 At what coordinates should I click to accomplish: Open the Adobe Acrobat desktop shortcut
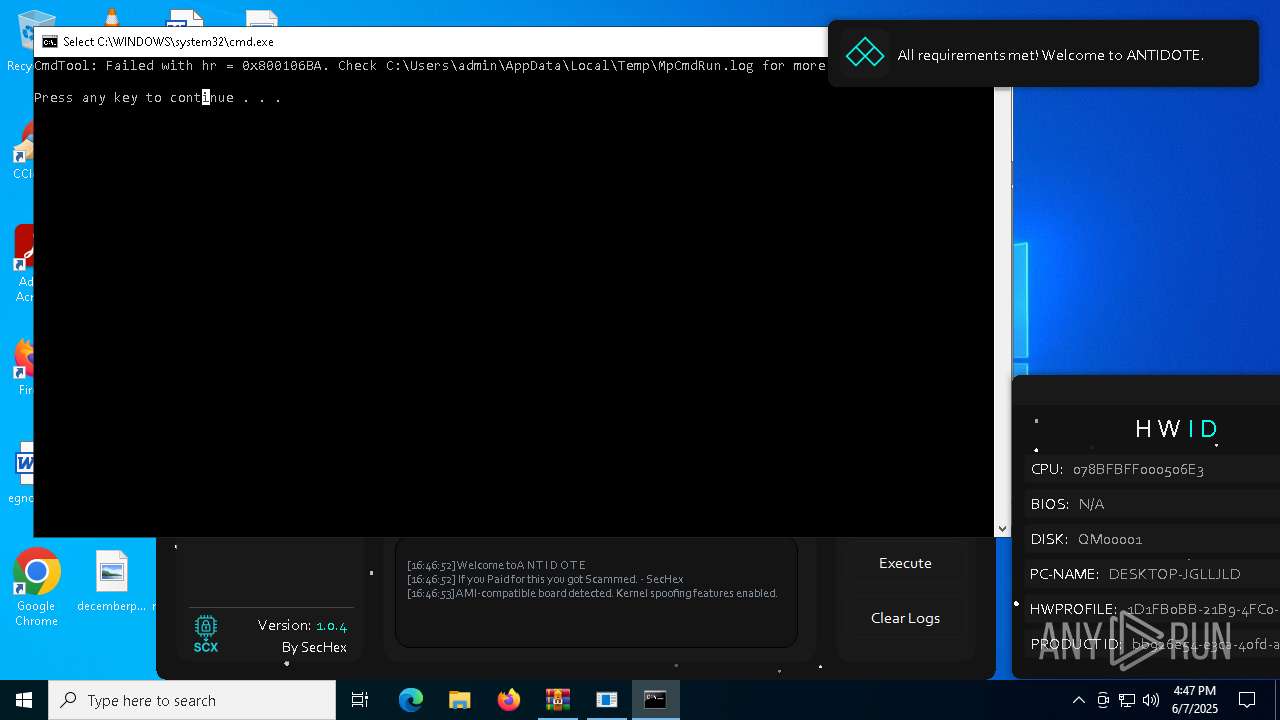(24, 262)
